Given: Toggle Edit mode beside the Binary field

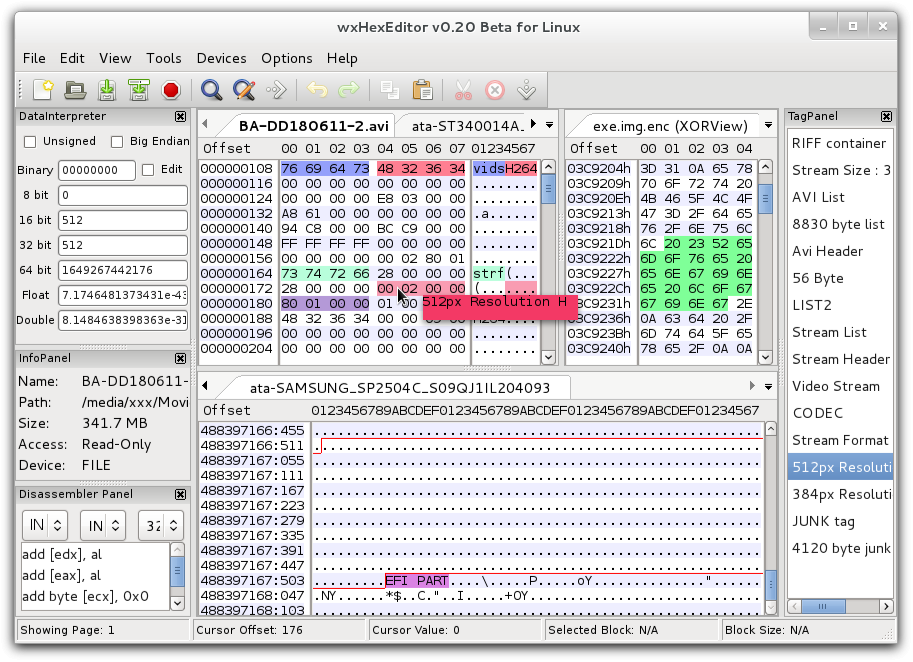Looking at the screenshot, I should point(148,170).
